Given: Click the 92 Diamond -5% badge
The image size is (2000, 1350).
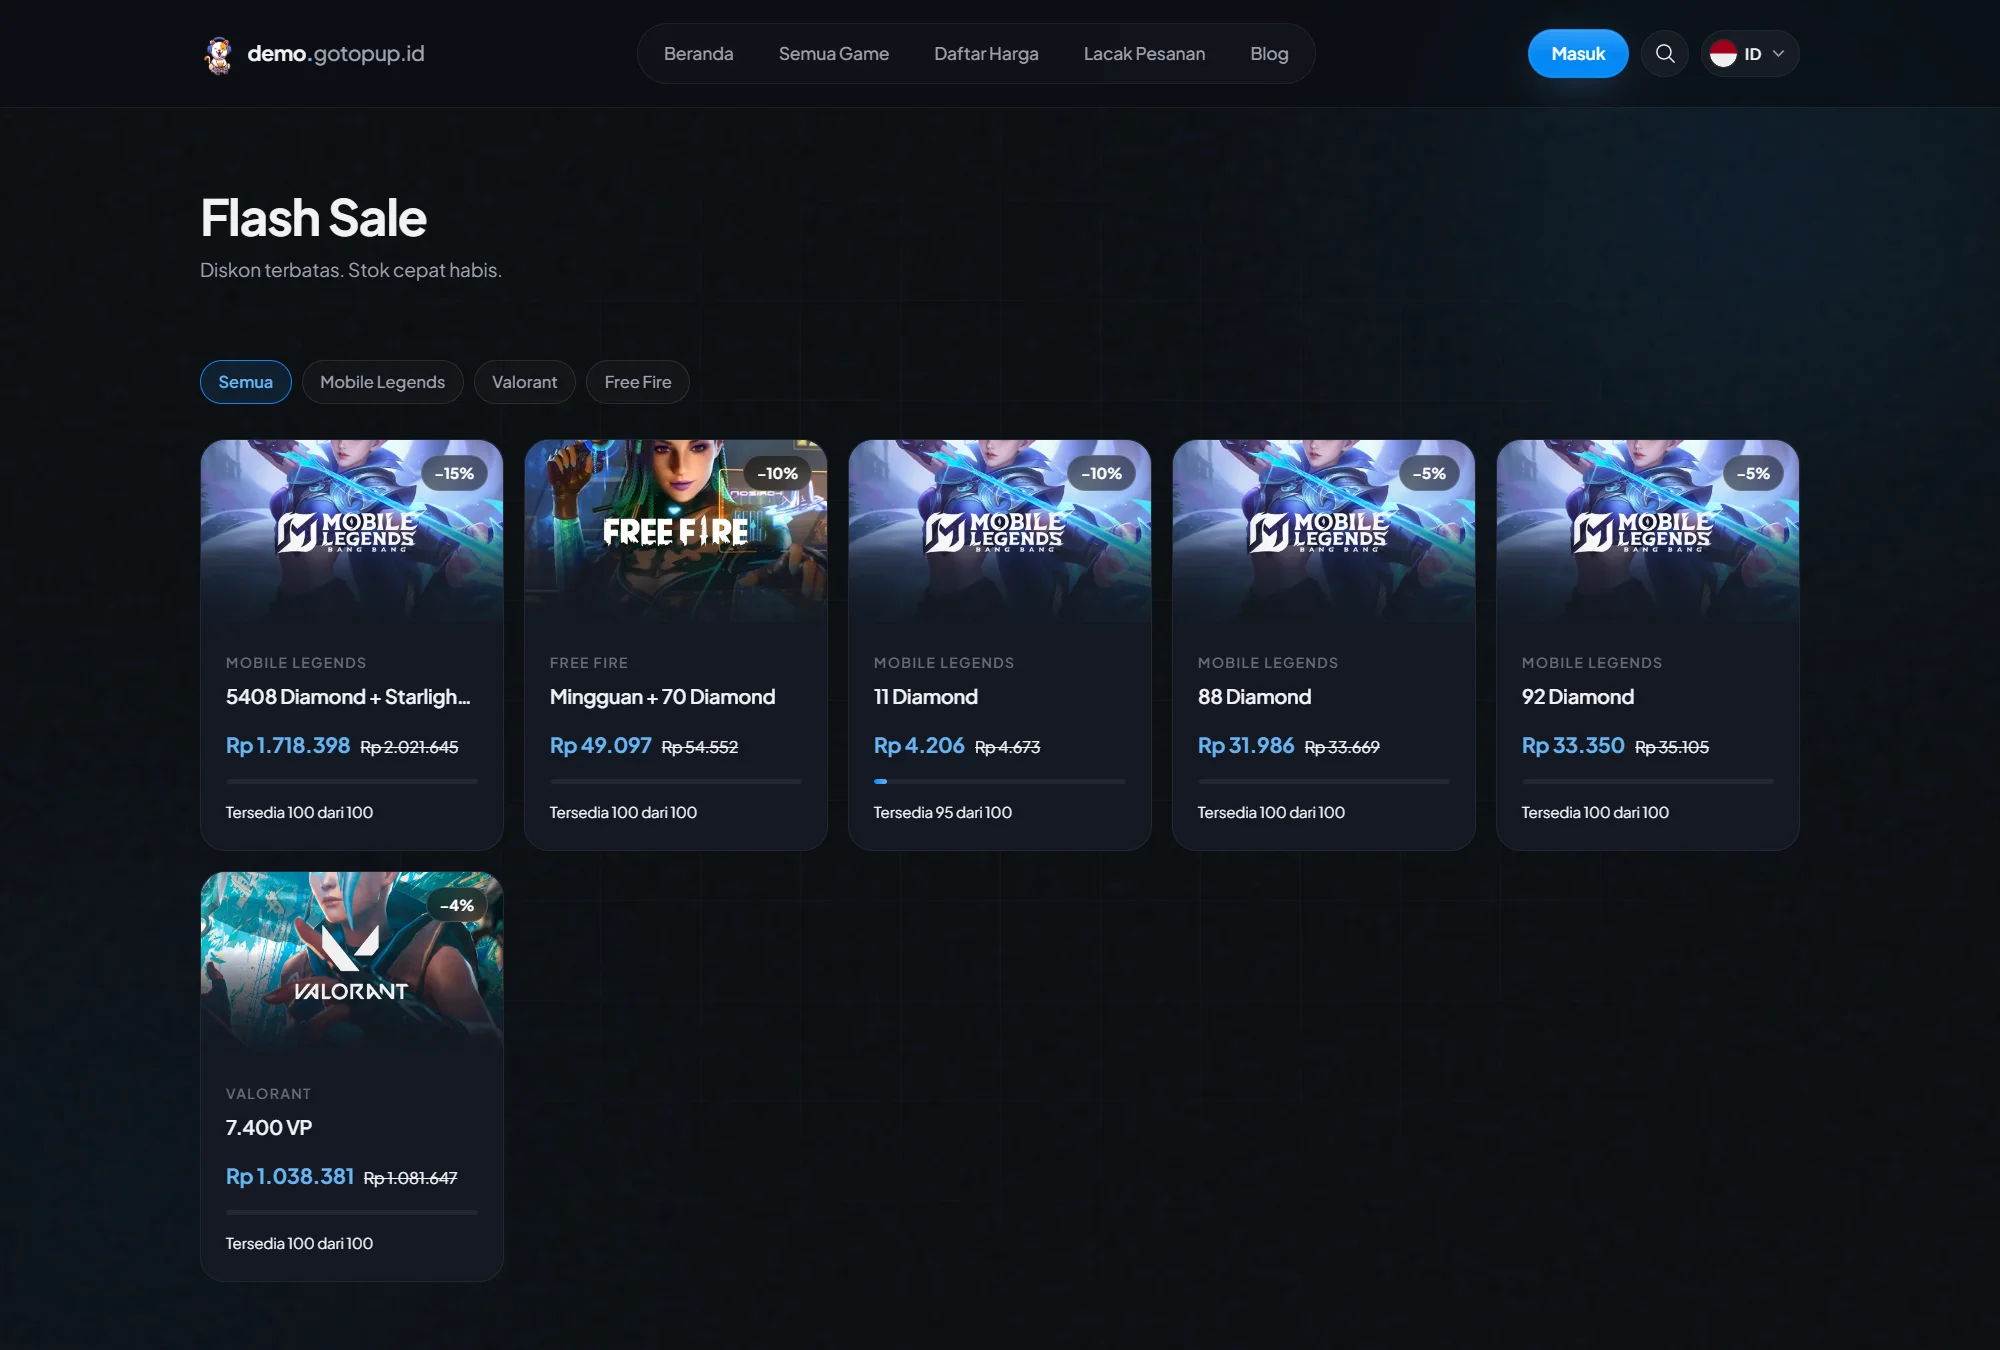Looking at the screenshot, I should [x=1753, y=474].
